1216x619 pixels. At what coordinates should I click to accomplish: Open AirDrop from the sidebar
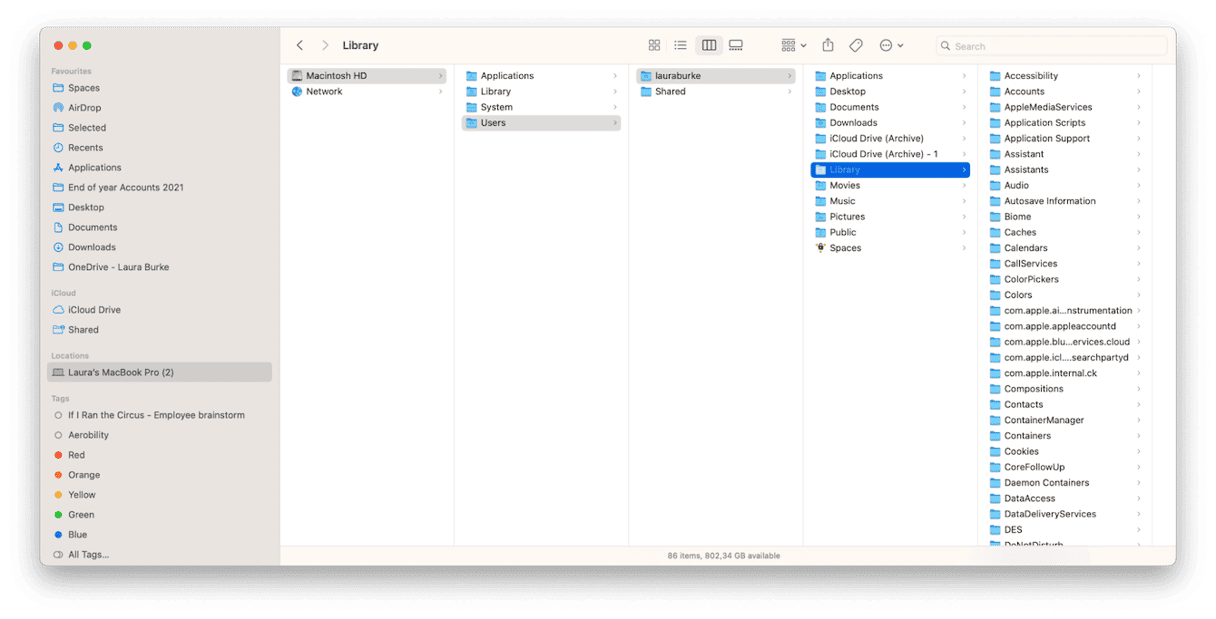(86, 107)
